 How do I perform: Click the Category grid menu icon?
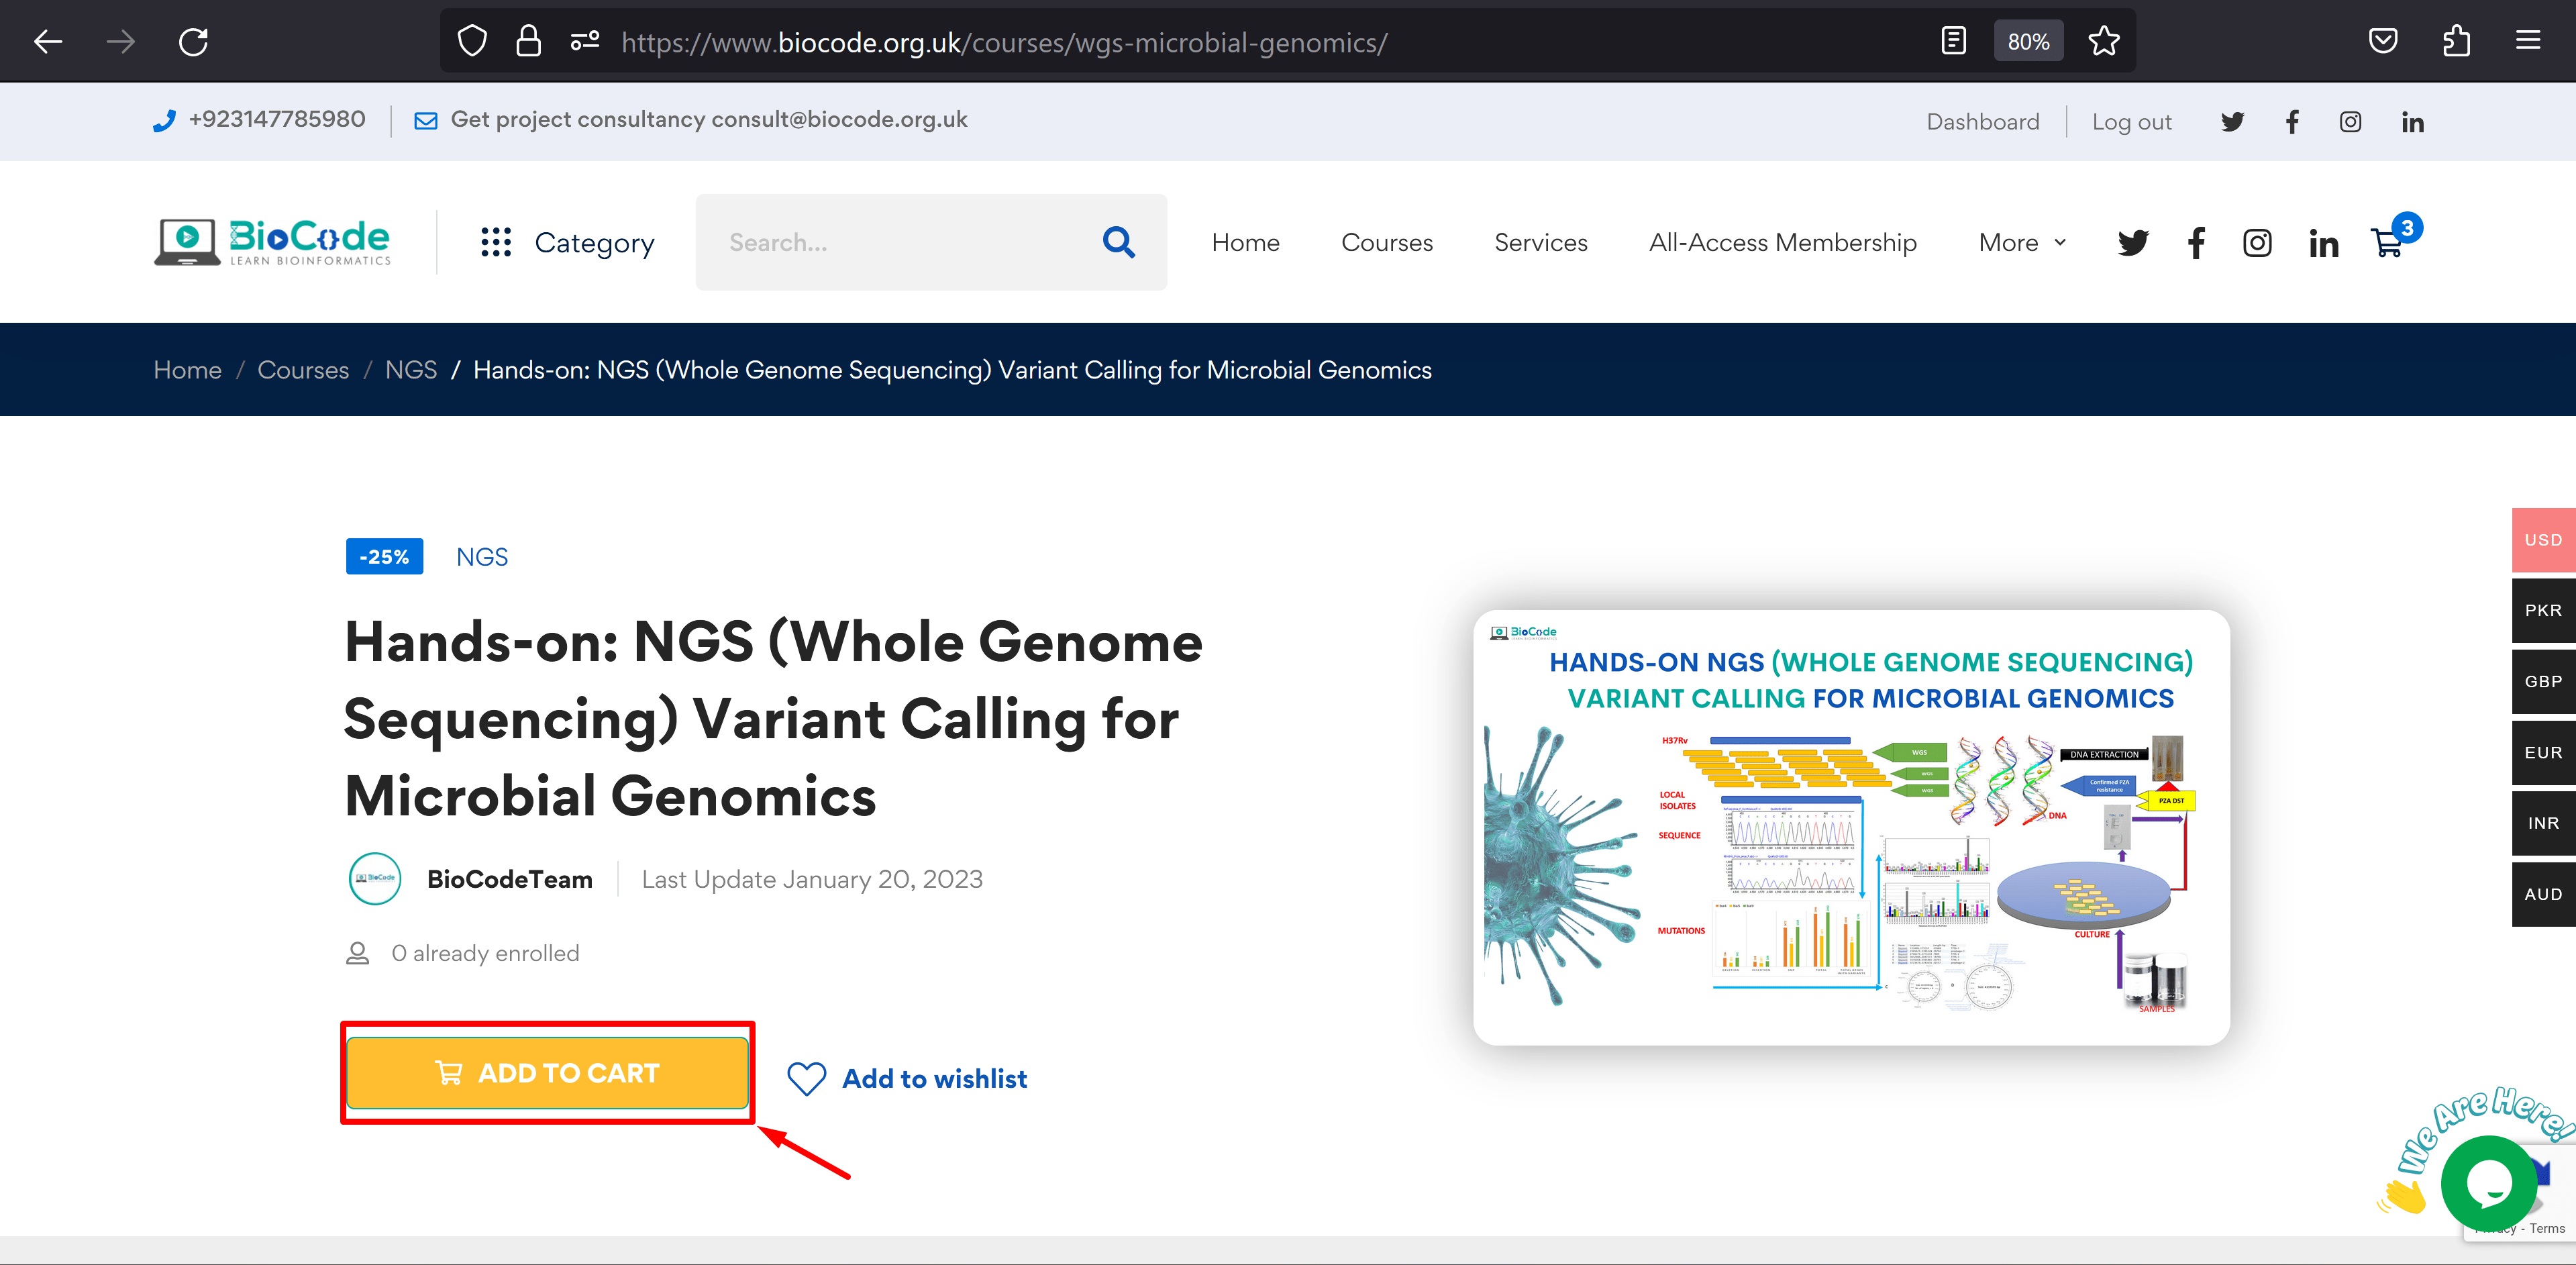click(x=493, y=243)
